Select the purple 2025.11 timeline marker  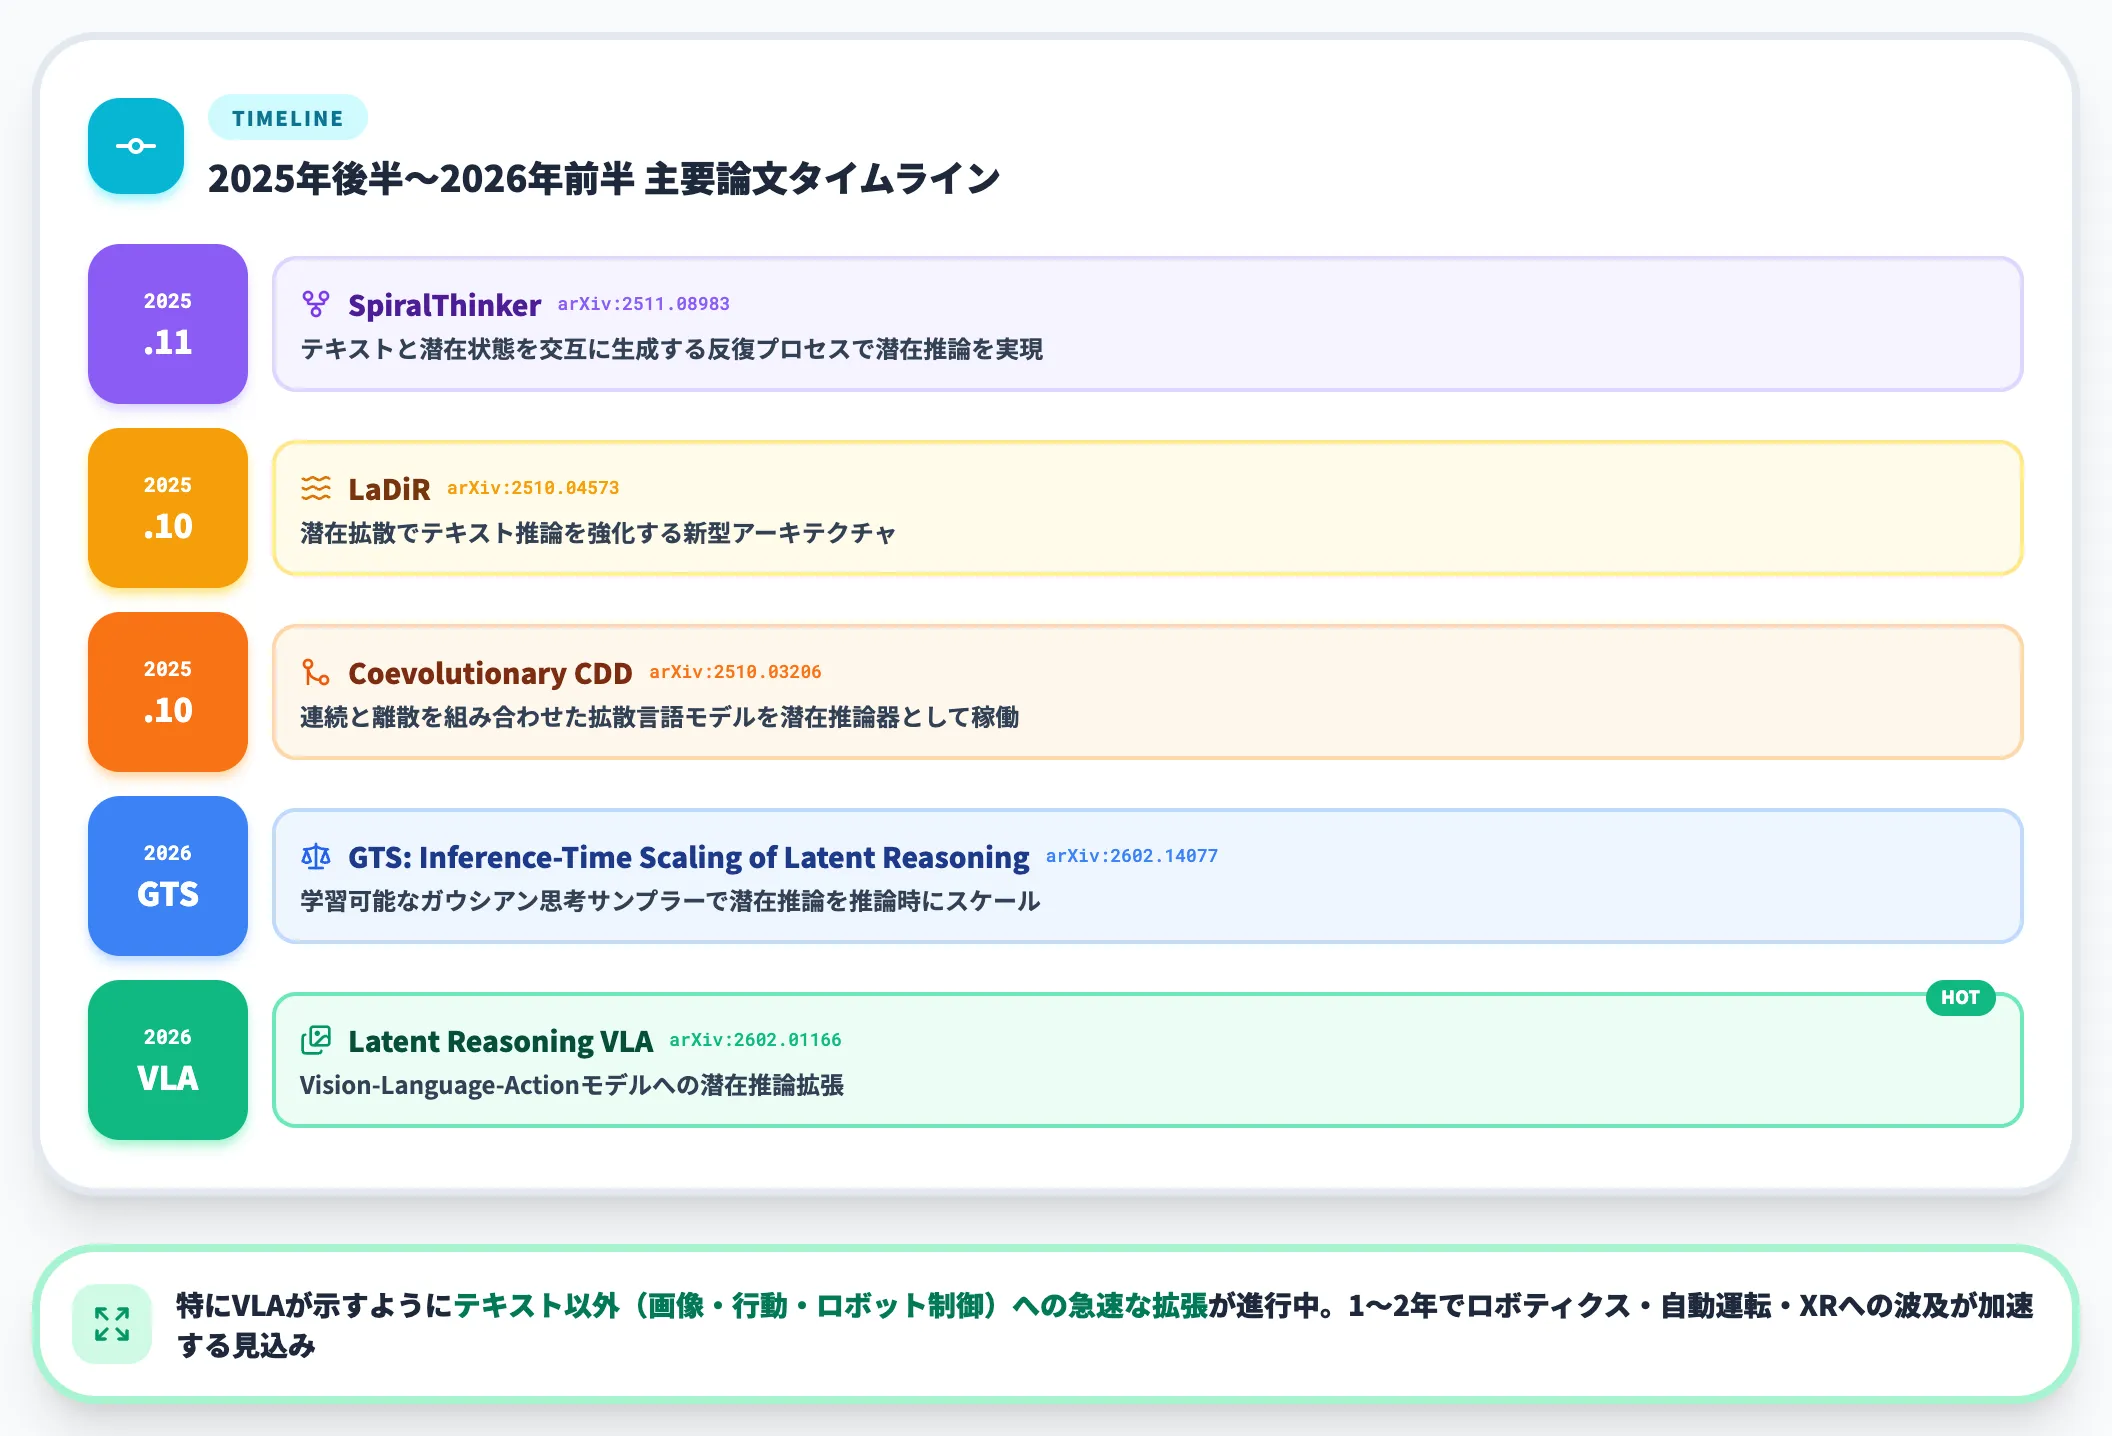click(x=168, y=324)
